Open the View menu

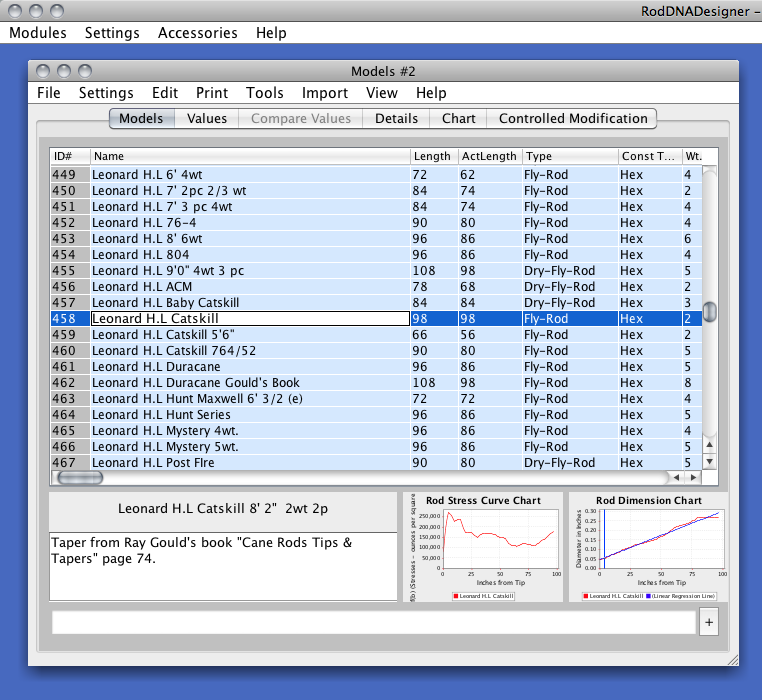[381, 92]
